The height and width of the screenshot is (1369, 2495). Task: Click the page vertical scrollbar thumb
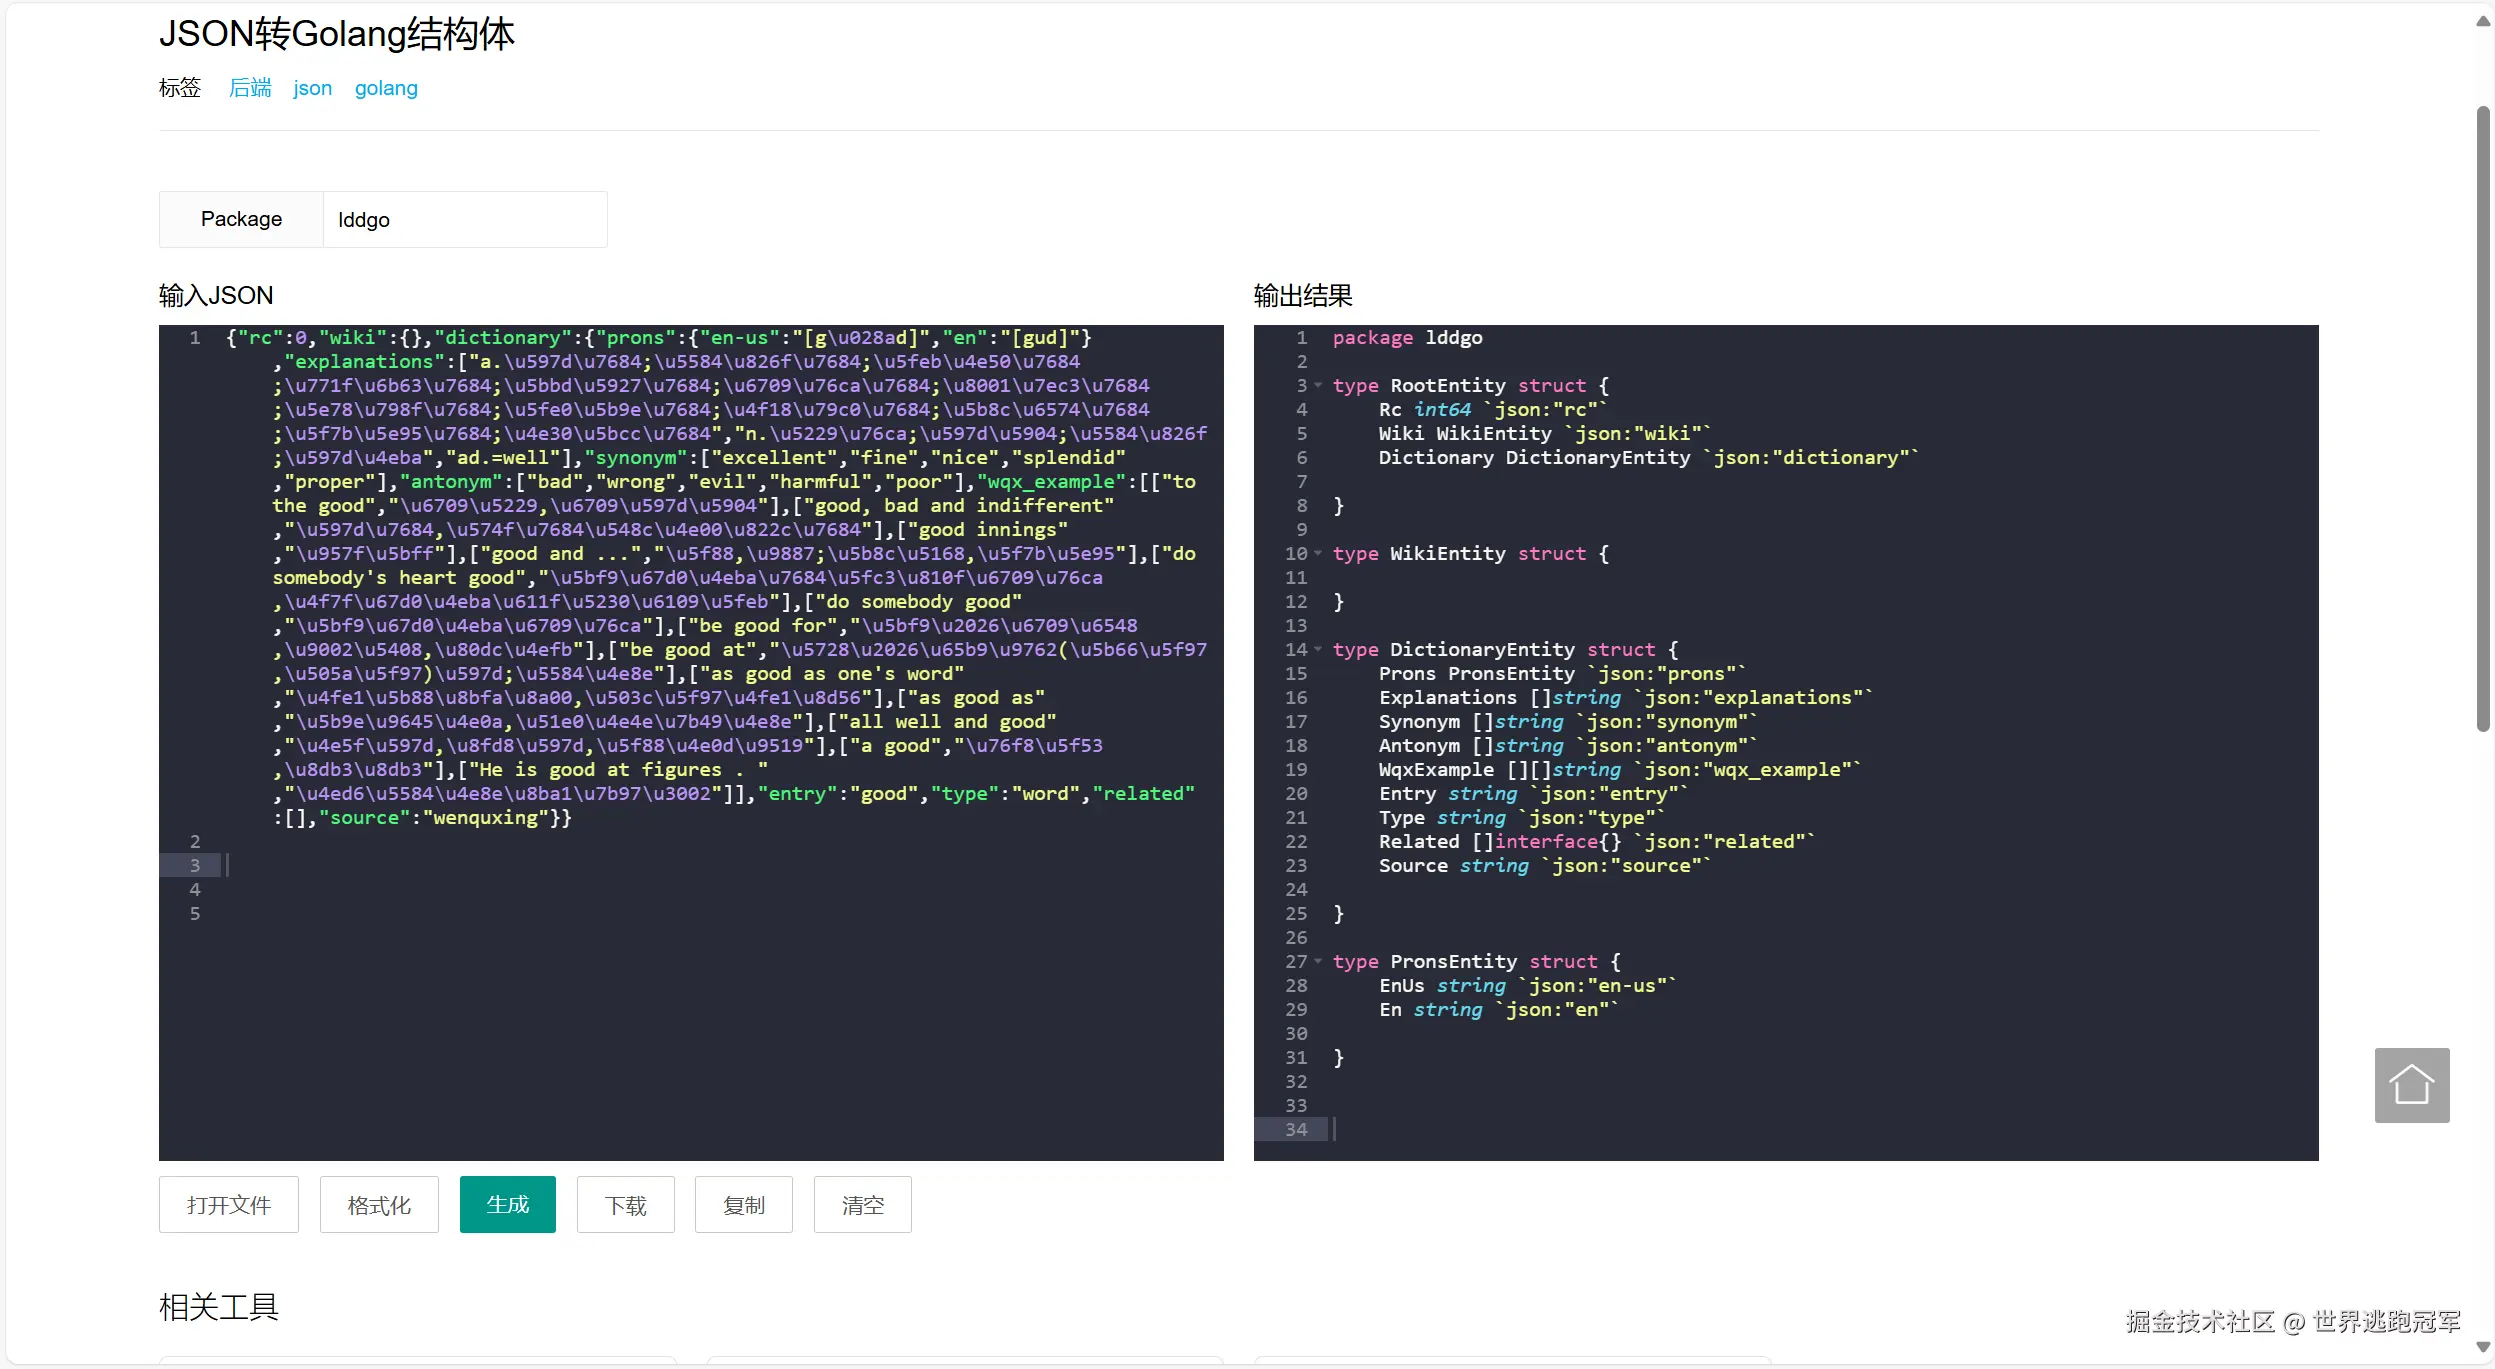2483,420
